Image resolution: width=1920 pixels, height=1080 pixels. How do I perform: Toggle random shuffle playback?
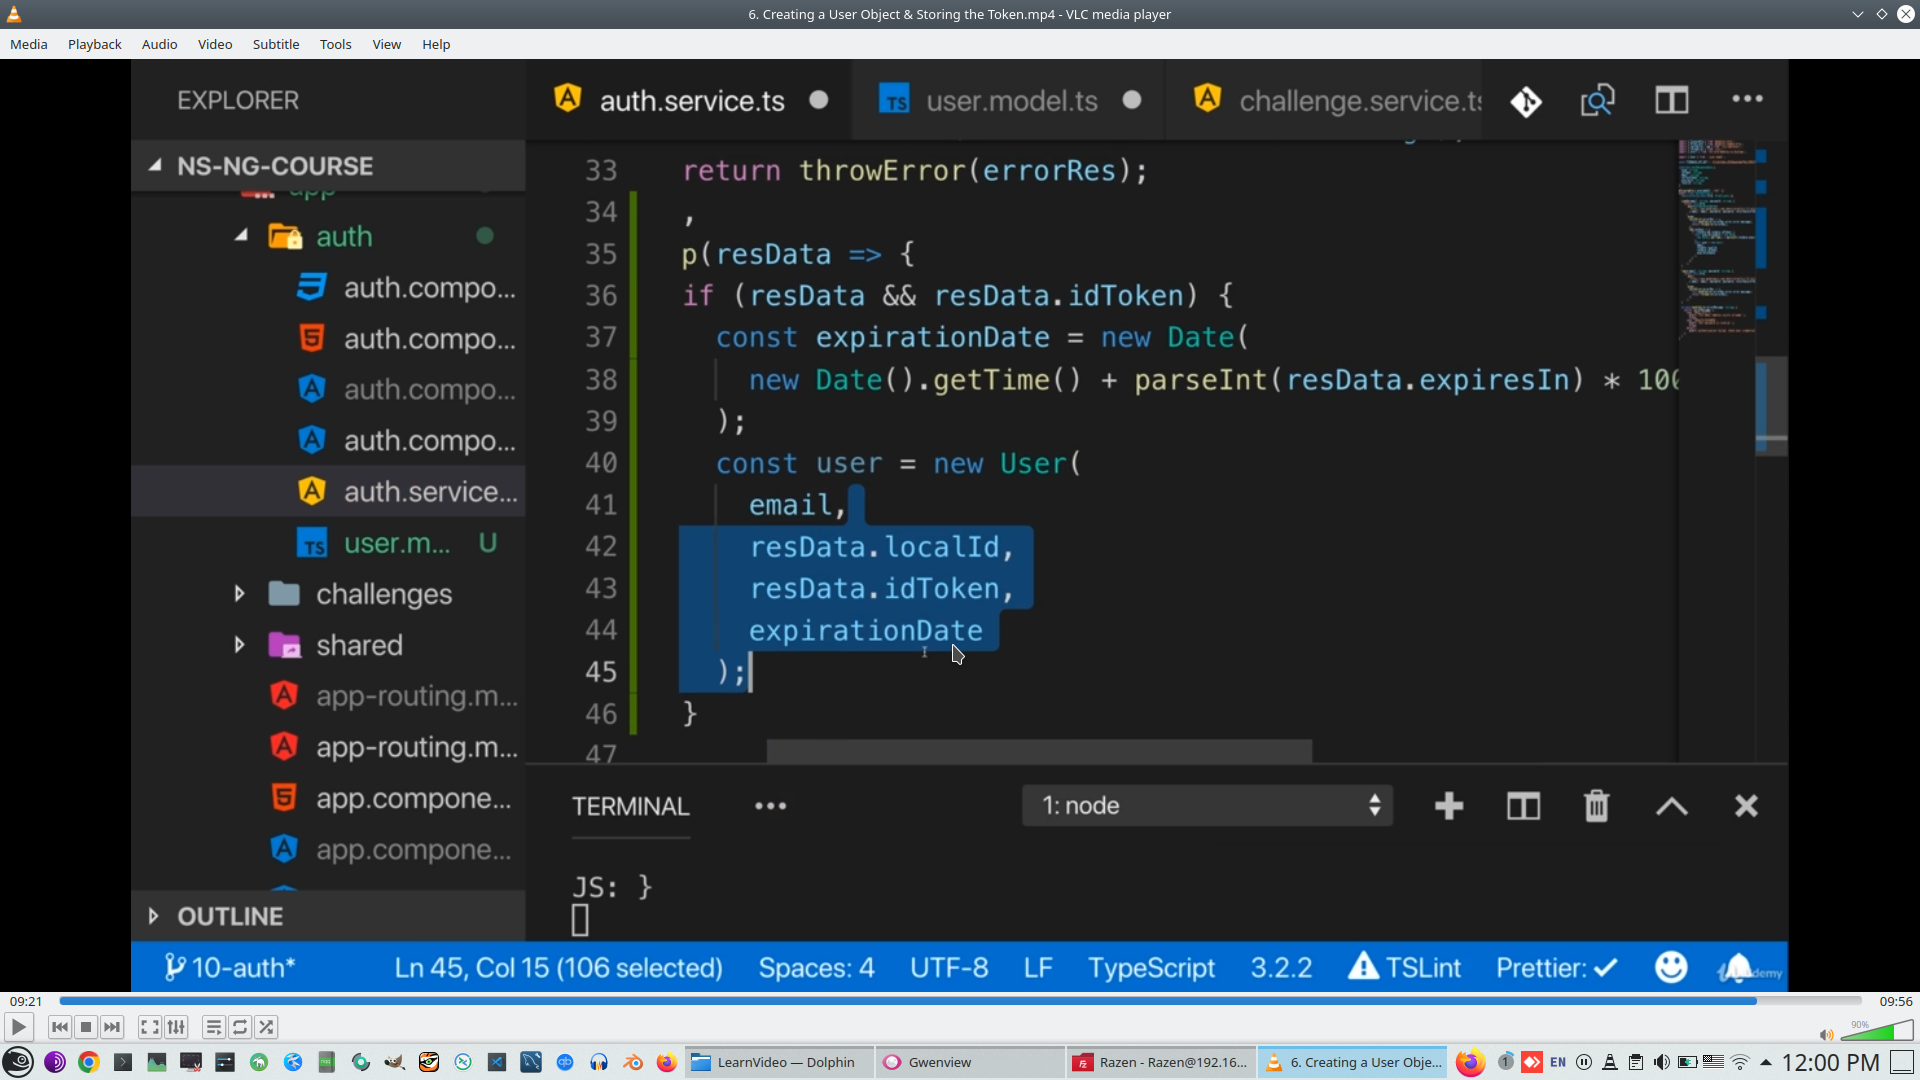coord(266,1027)
